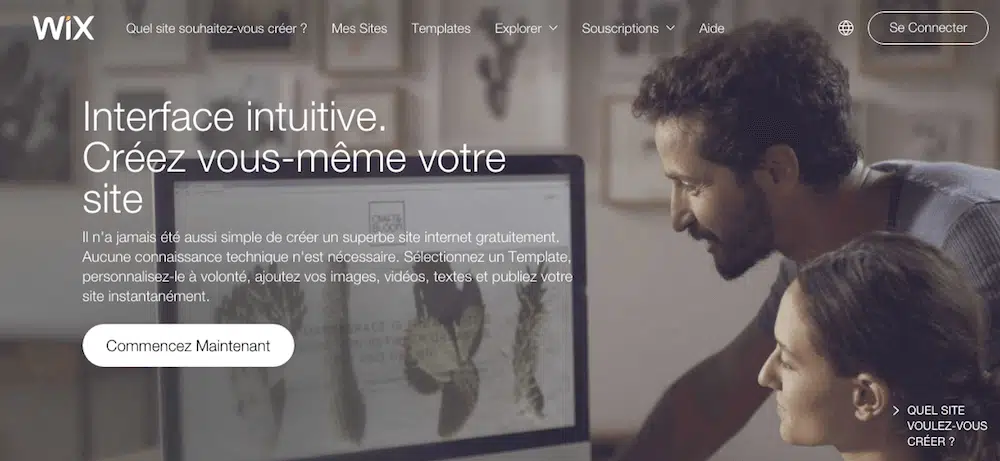The image size is (1000, 461).
Task: Click the Wix logo
Action: (63, 28)
